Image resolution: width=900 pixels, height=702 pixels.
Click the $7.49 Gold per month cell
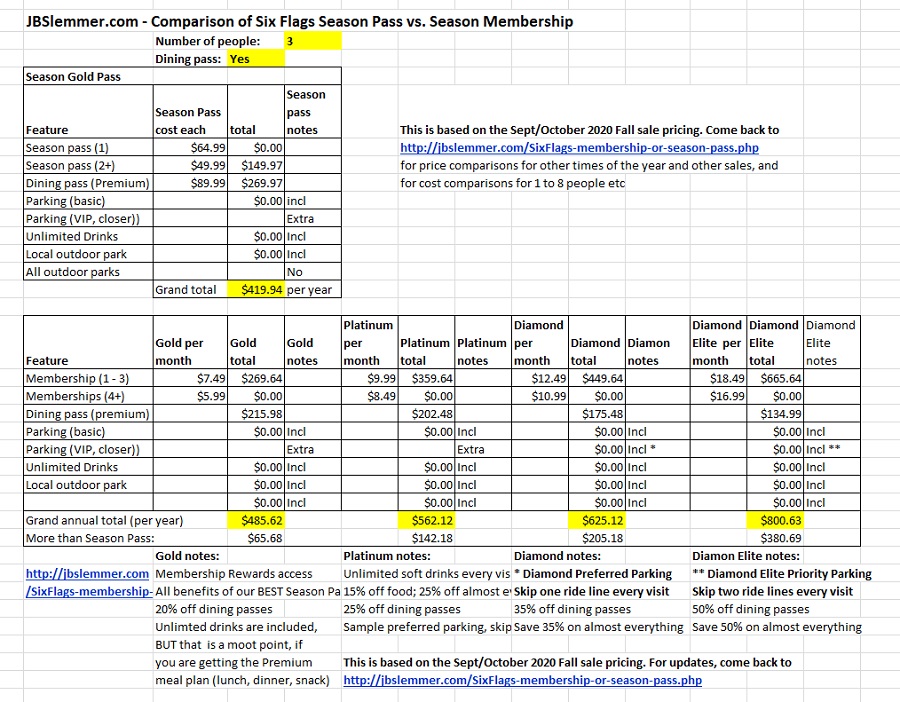[191, 378]
